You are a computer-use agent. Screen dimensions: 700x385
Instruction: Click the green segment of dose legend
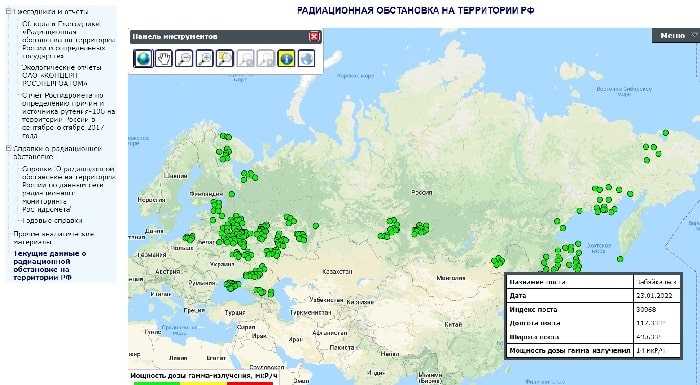pos(157,383)
